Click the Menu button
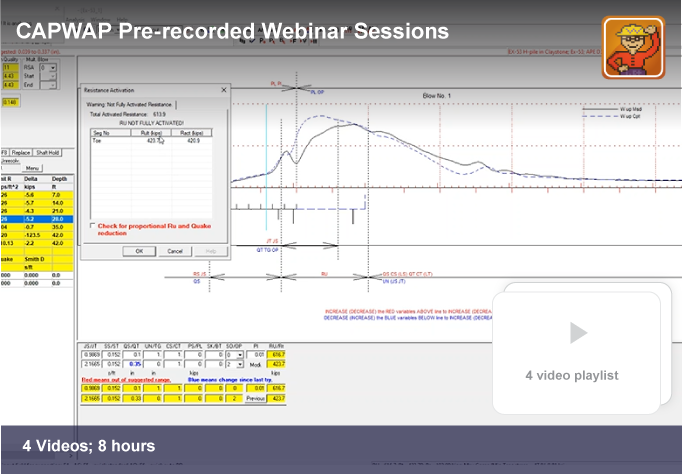This screenshot has height=475, width=688. [x=32, y=168]
